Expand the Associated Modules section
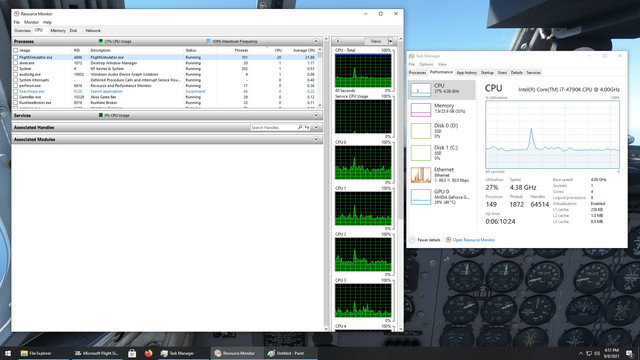Viewport: 640px width, 360px height. [x=316, y=139]
